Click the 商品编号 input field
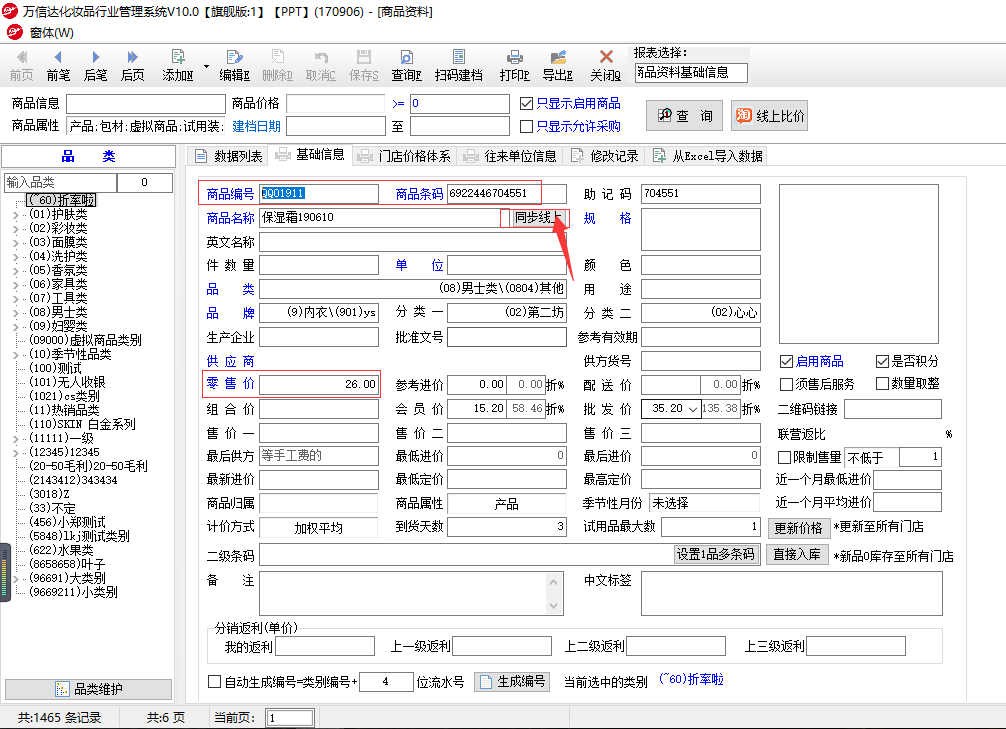Viewport: 1006px width, 729px height. click(319, 194)
